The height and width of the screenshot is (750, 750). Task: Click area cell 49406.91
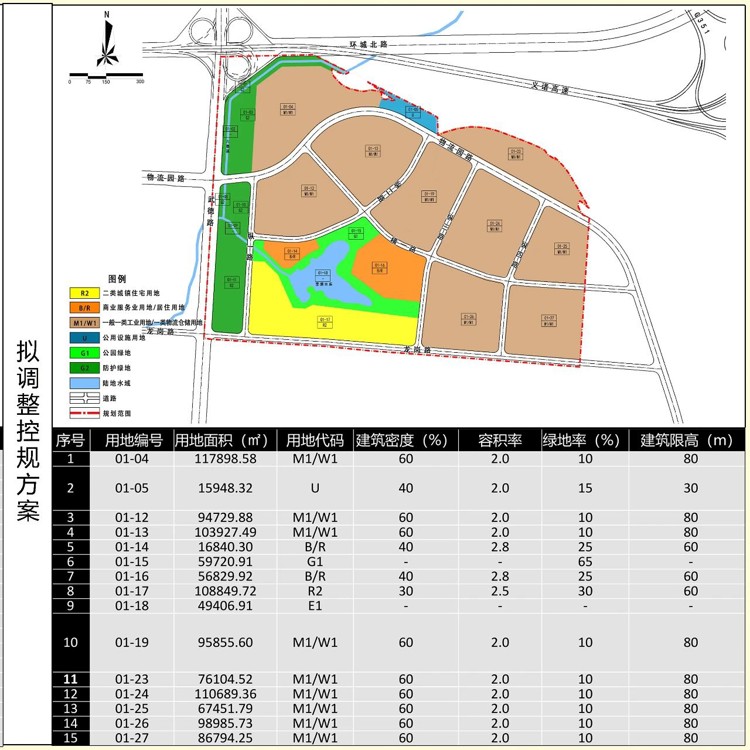click(x=225, y=606)
